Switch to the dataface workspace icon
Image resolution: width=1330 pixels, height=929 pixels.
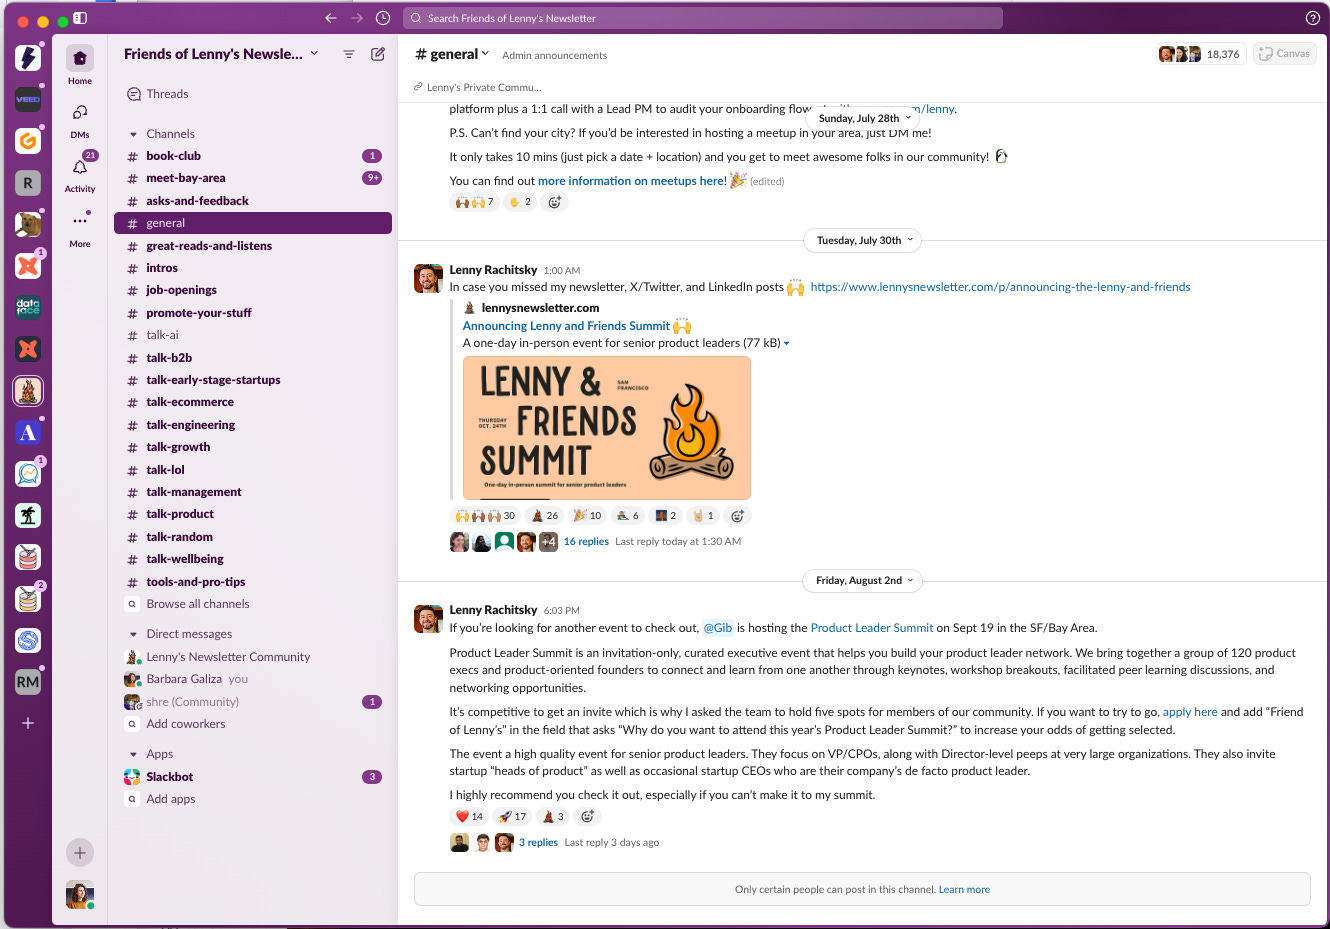[x=28, y=308]
